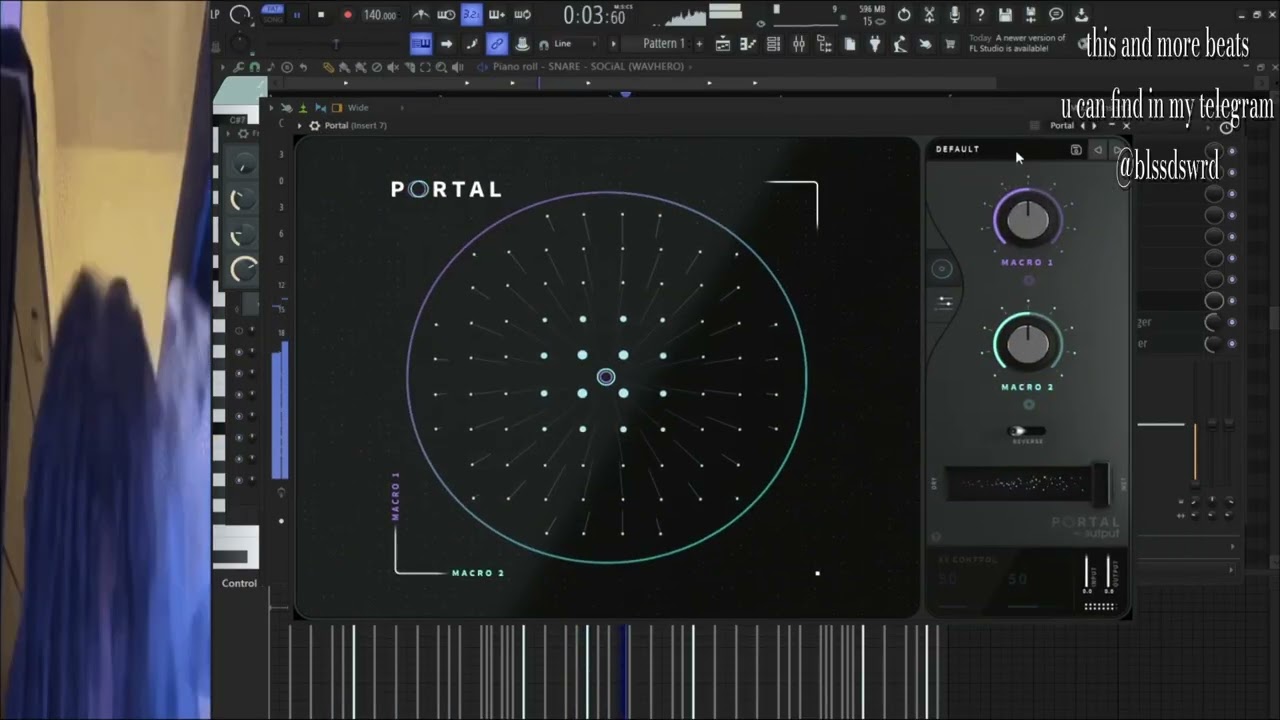
Task: Open Portal's advanced sliders settings tab
Action: pos(943,303)
